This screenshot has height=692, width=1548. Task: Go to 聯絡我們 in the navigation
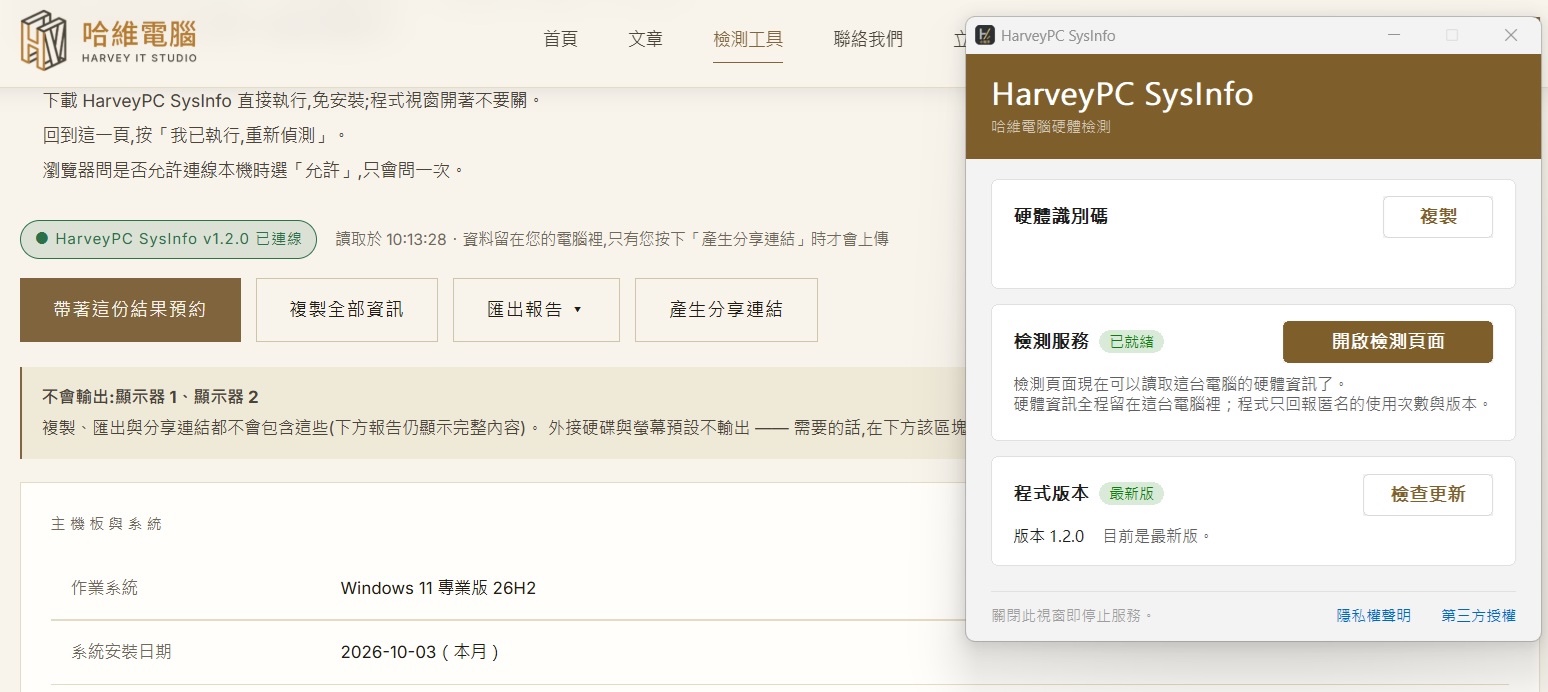tap(868, 39)
